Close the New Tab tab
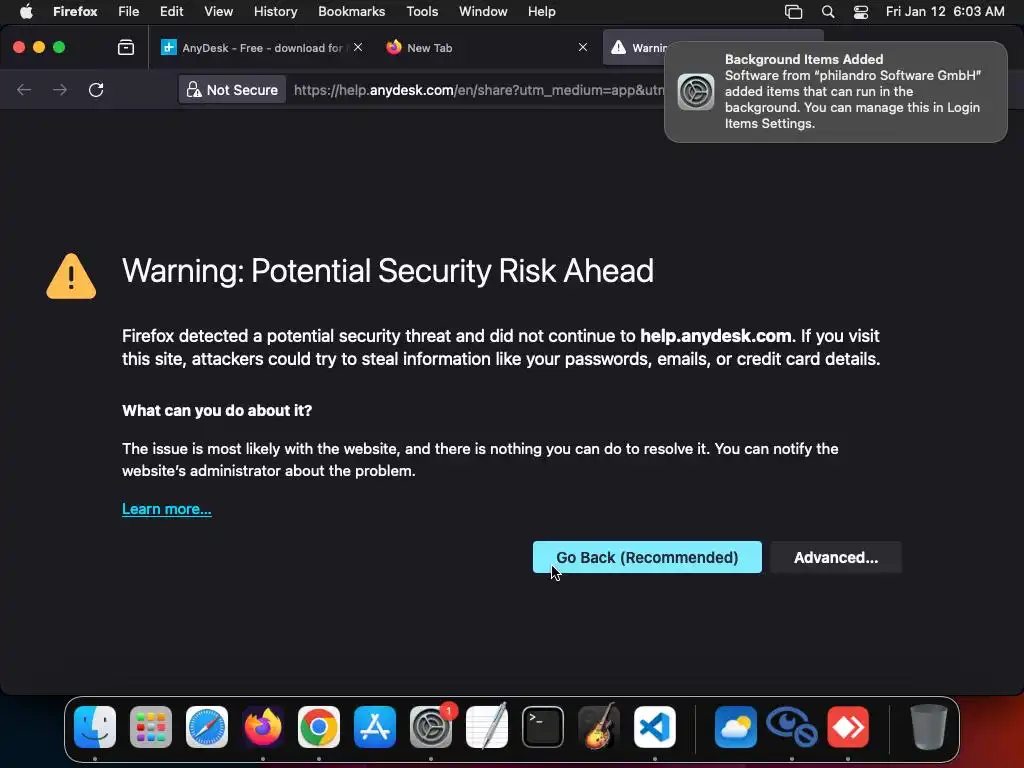The image size is (1024, 768). coord(583,47)
